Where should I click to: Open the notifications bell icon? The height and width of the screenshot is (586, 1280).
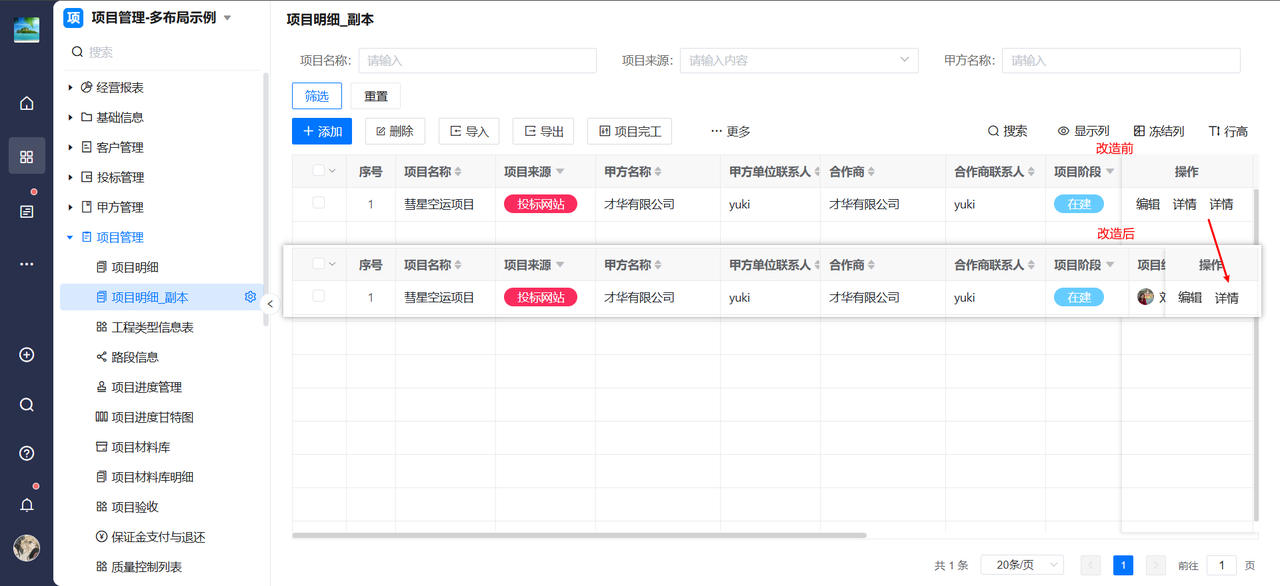point(27,505)
